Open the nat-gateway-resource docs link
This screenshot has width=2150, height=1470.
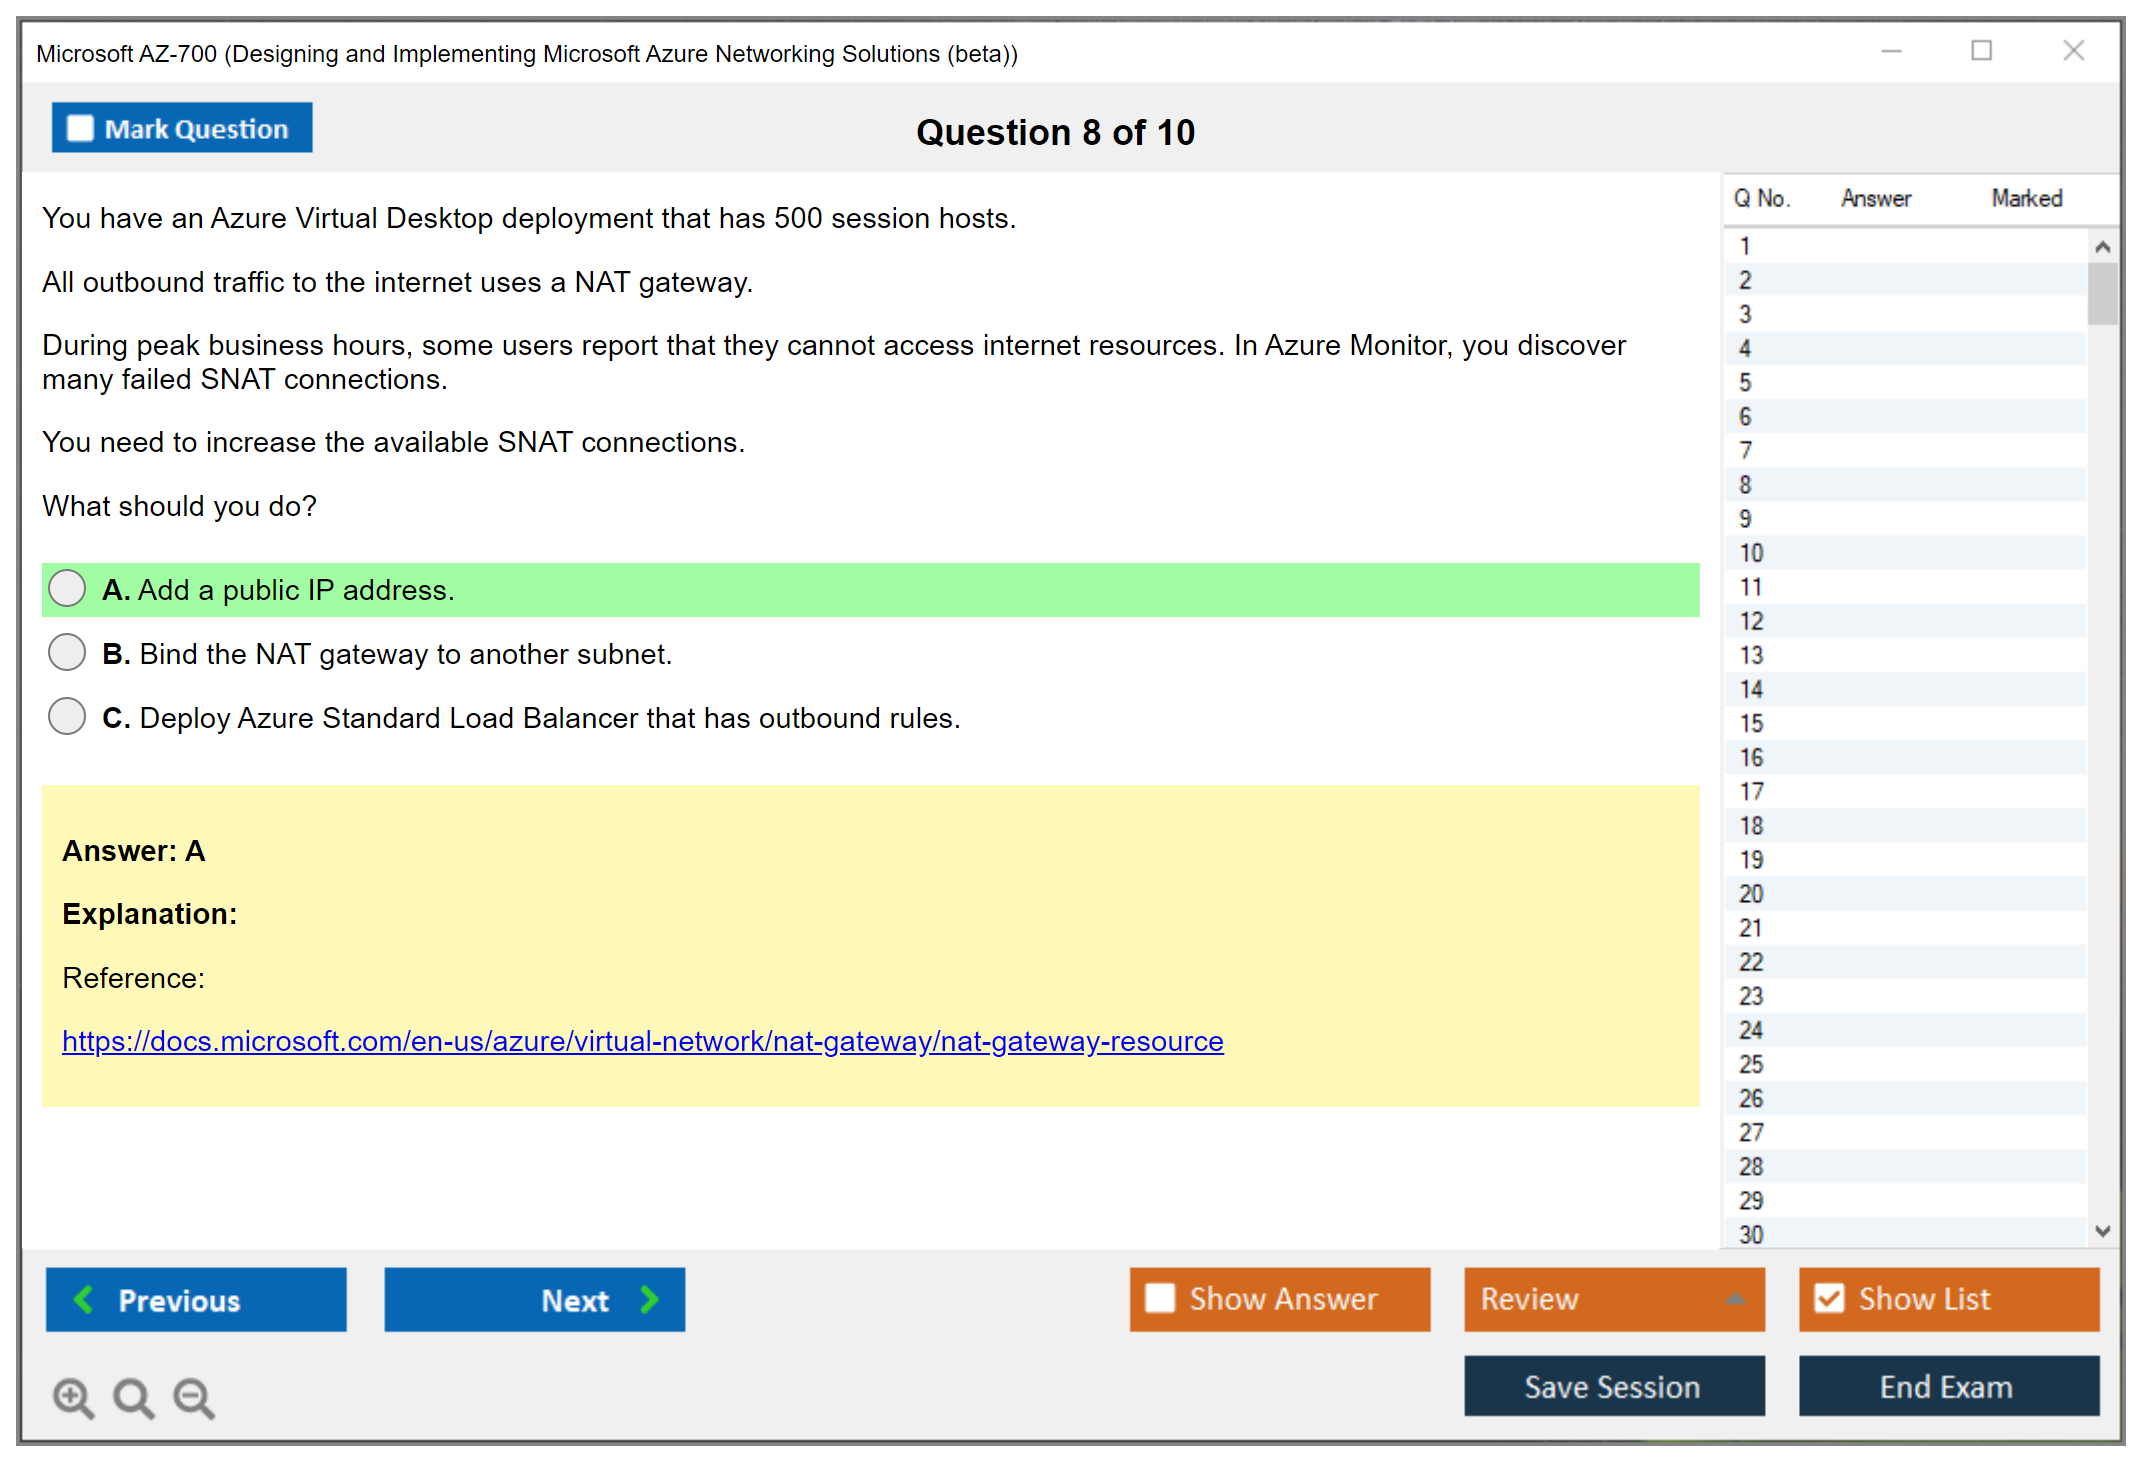[642, 1041]
